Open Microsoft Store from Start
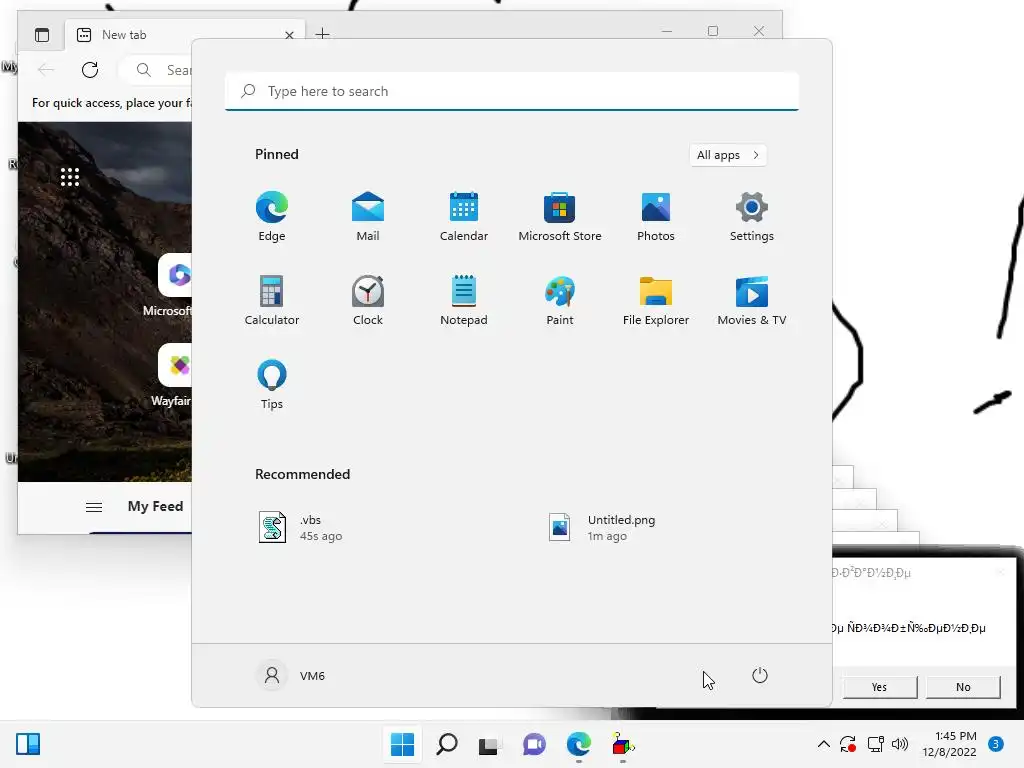1024x768 pixels. 560,217
